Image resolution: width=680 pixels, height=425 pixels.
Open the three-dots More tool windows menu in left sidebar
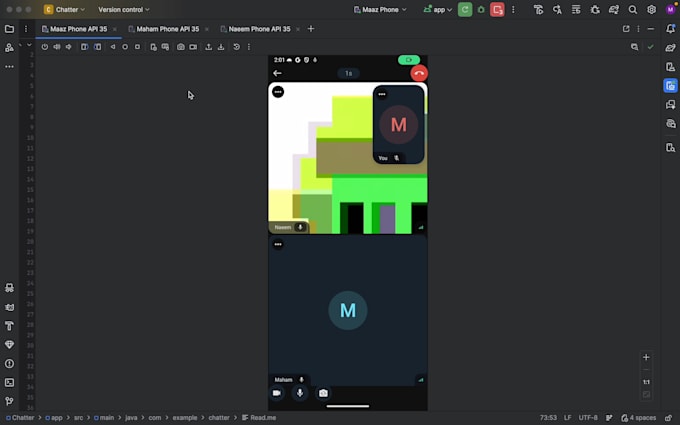coord(9,67)
